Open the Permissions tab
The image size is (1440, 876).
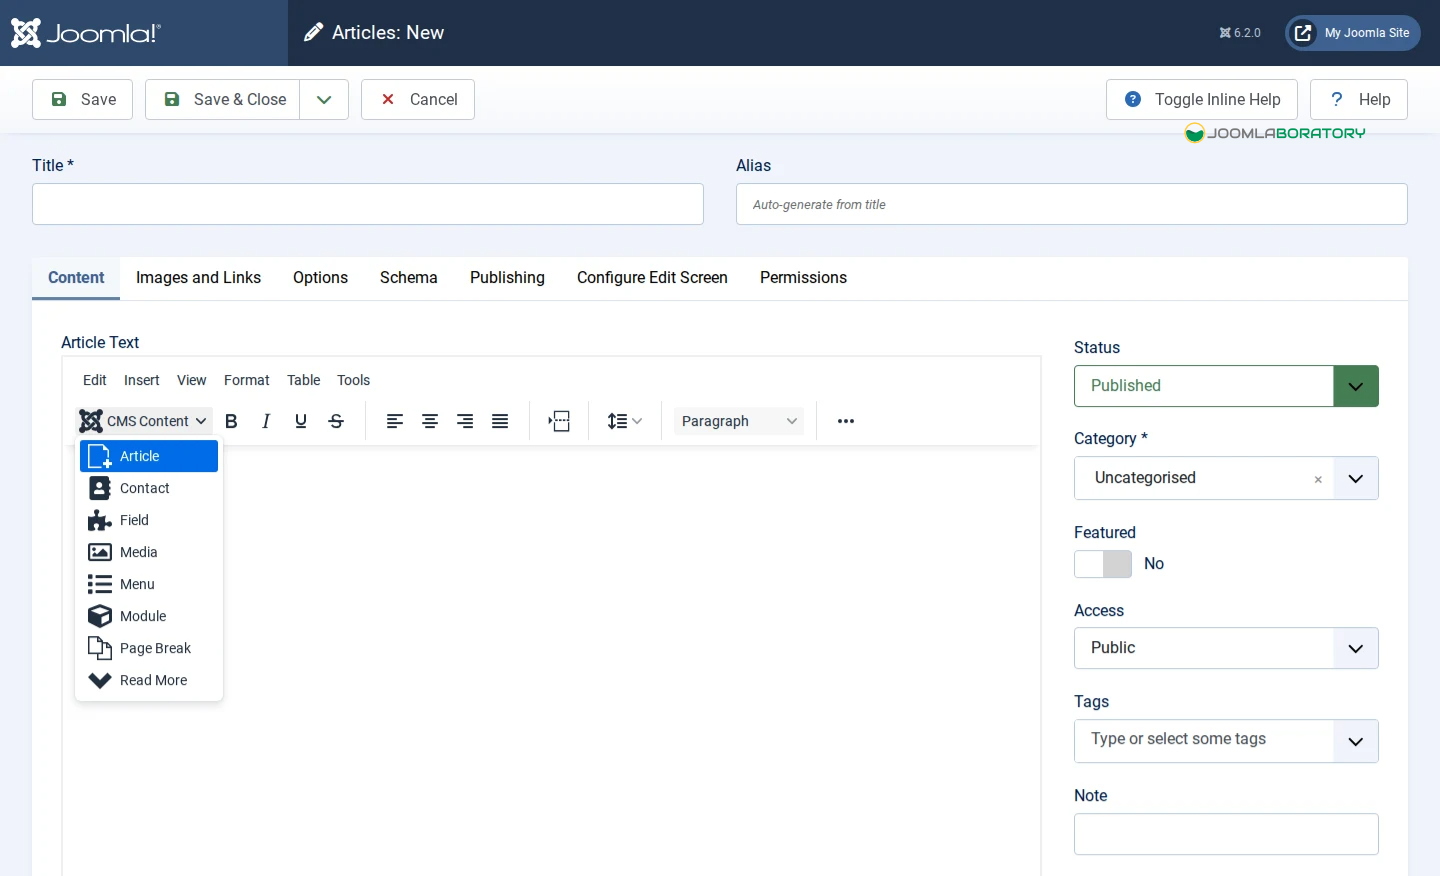803,278
